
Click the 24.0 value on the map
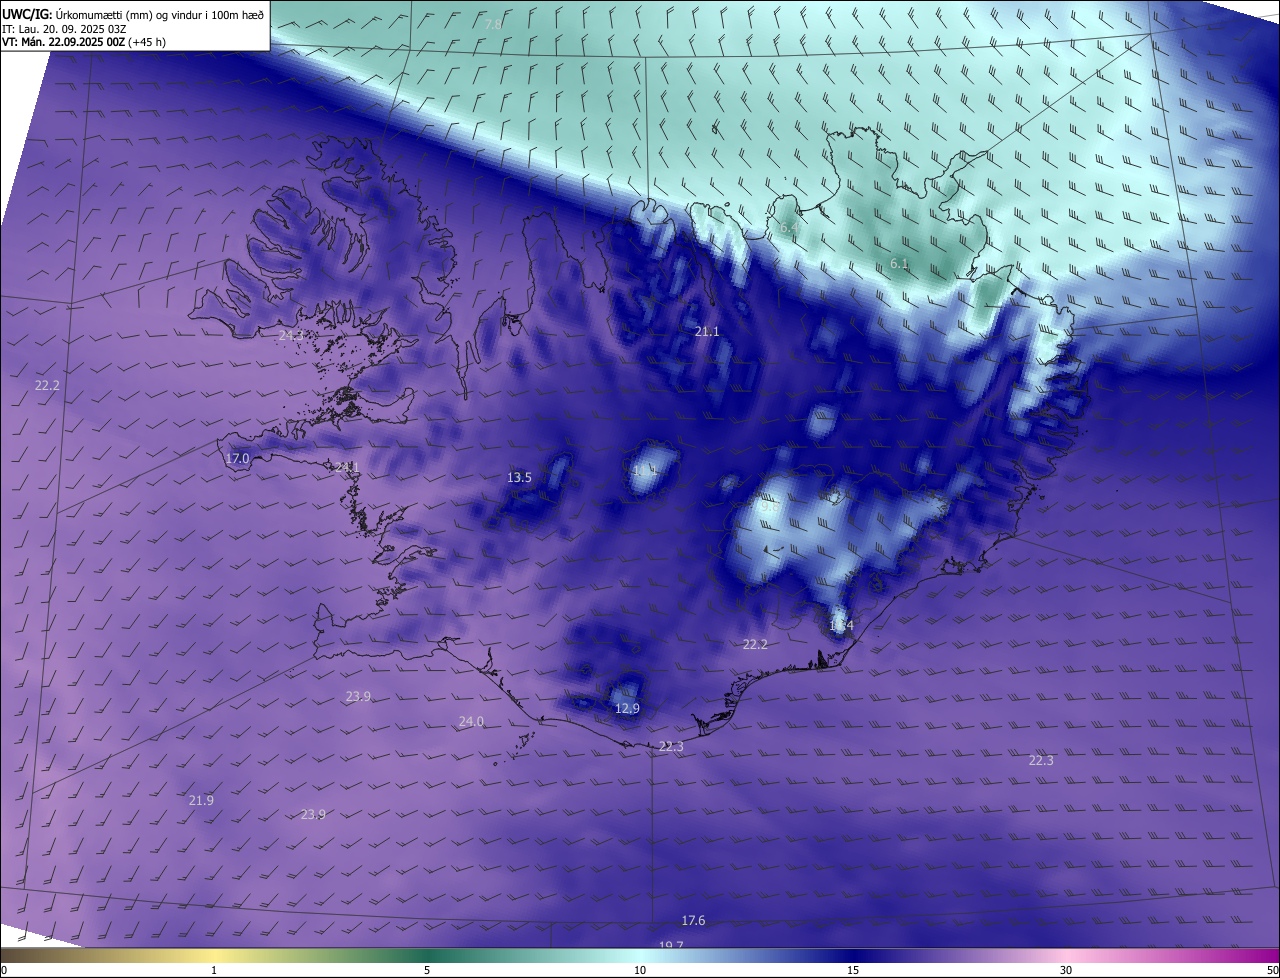tap(471, 721)
